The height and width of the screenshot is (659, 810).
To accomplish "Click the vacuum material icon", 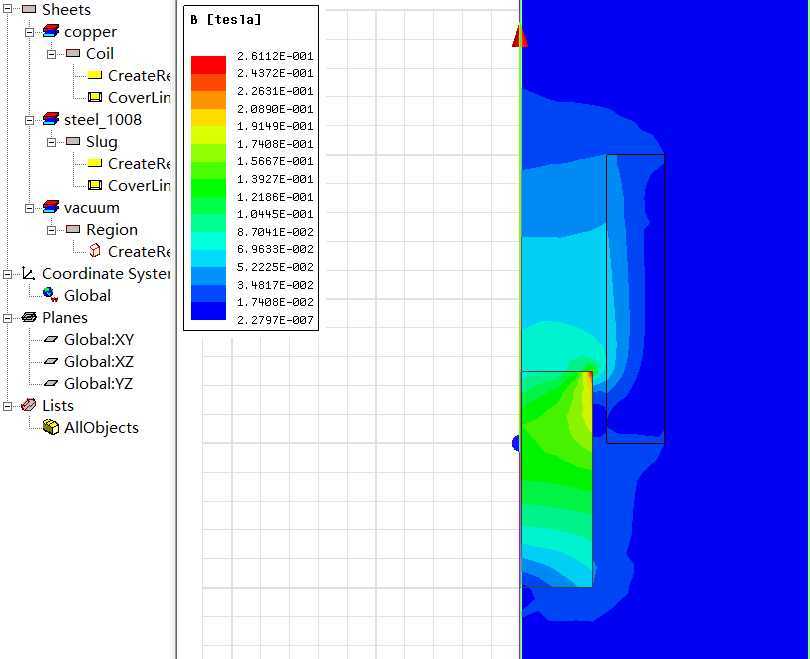I will pyautogui.click(x=51, y=207).
